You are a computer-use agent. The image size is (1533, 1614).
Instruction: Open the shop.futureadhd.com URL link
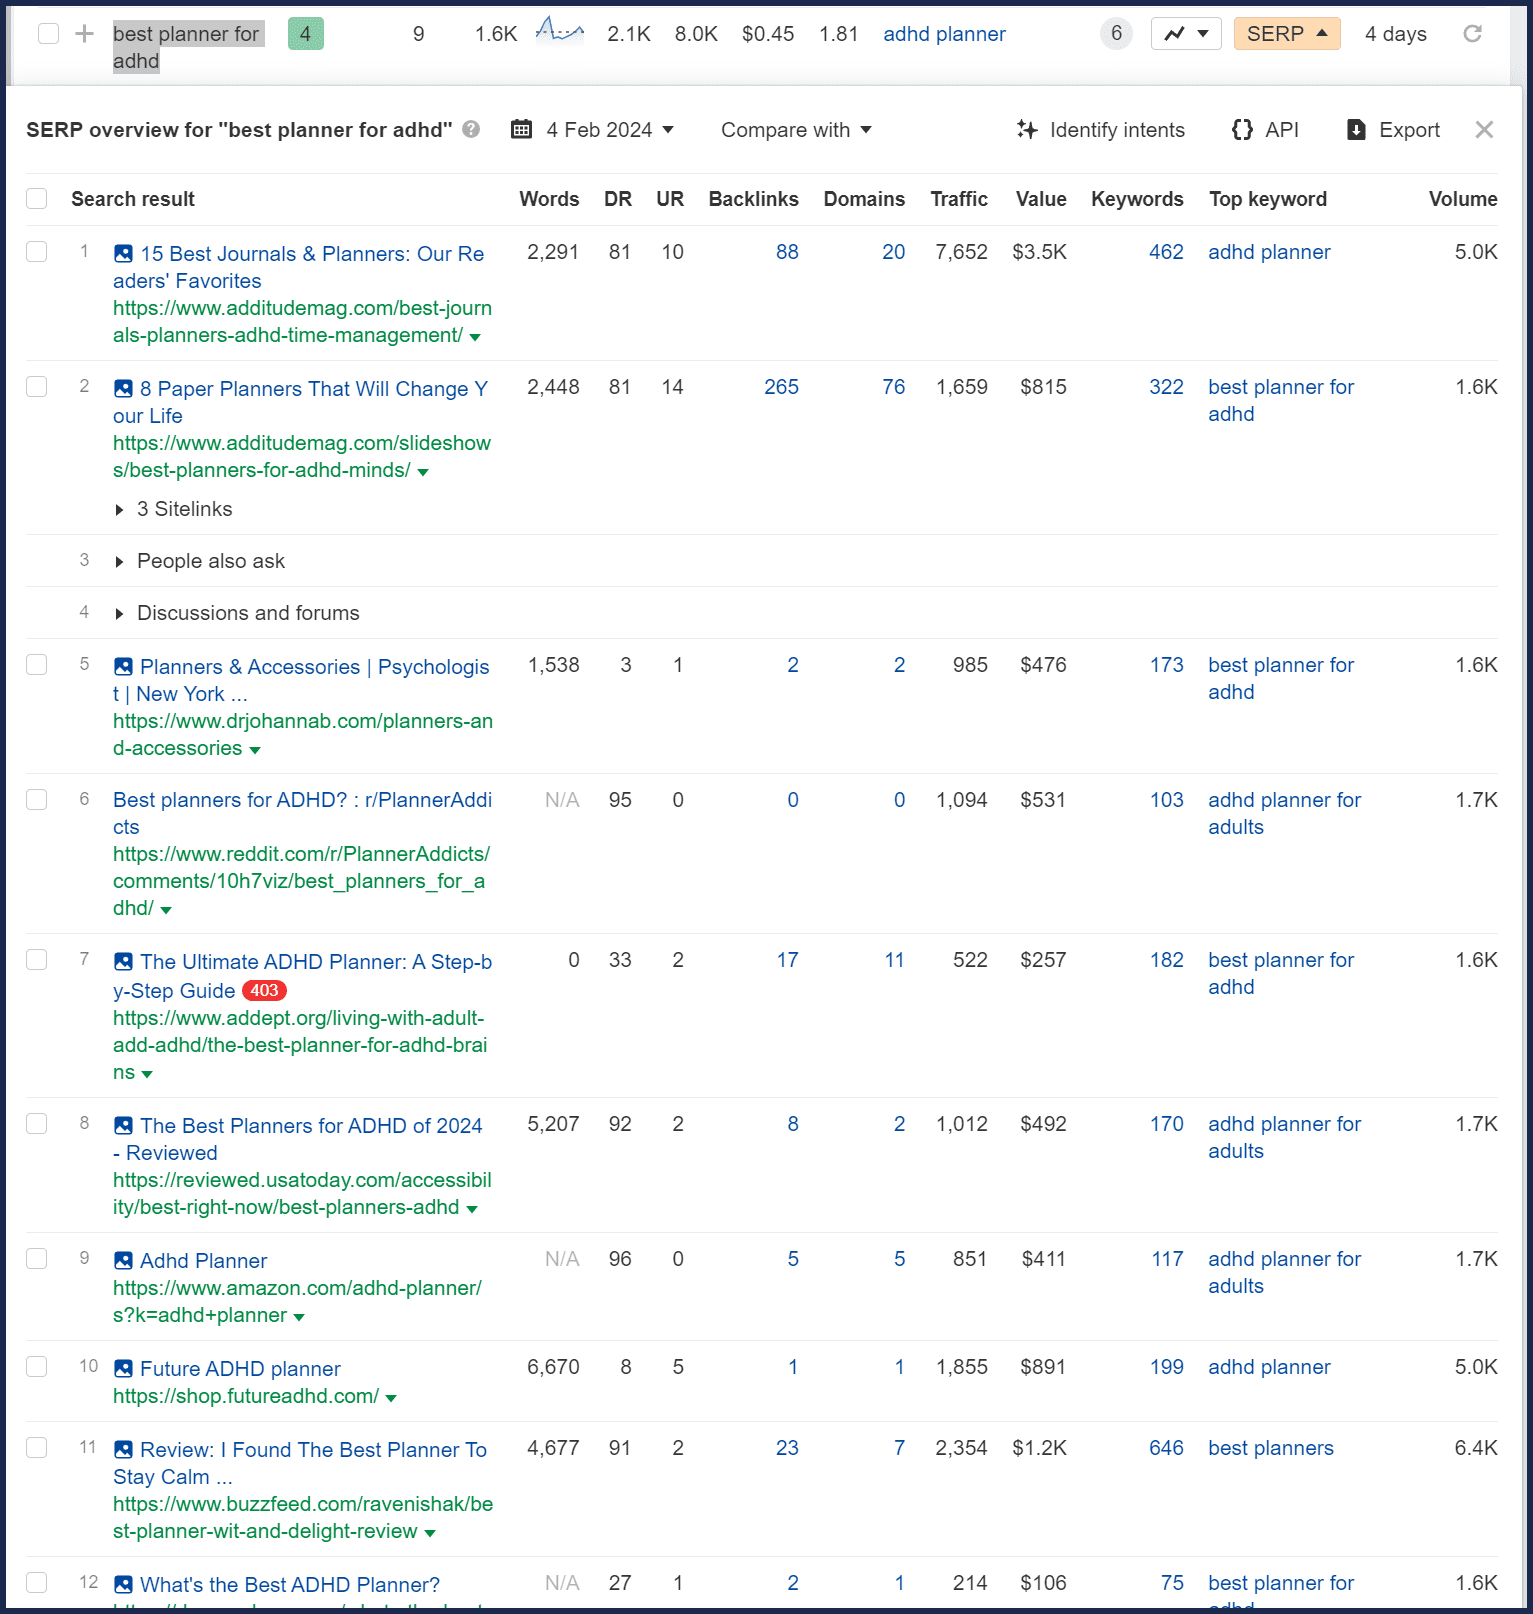tap(246, 1396)
